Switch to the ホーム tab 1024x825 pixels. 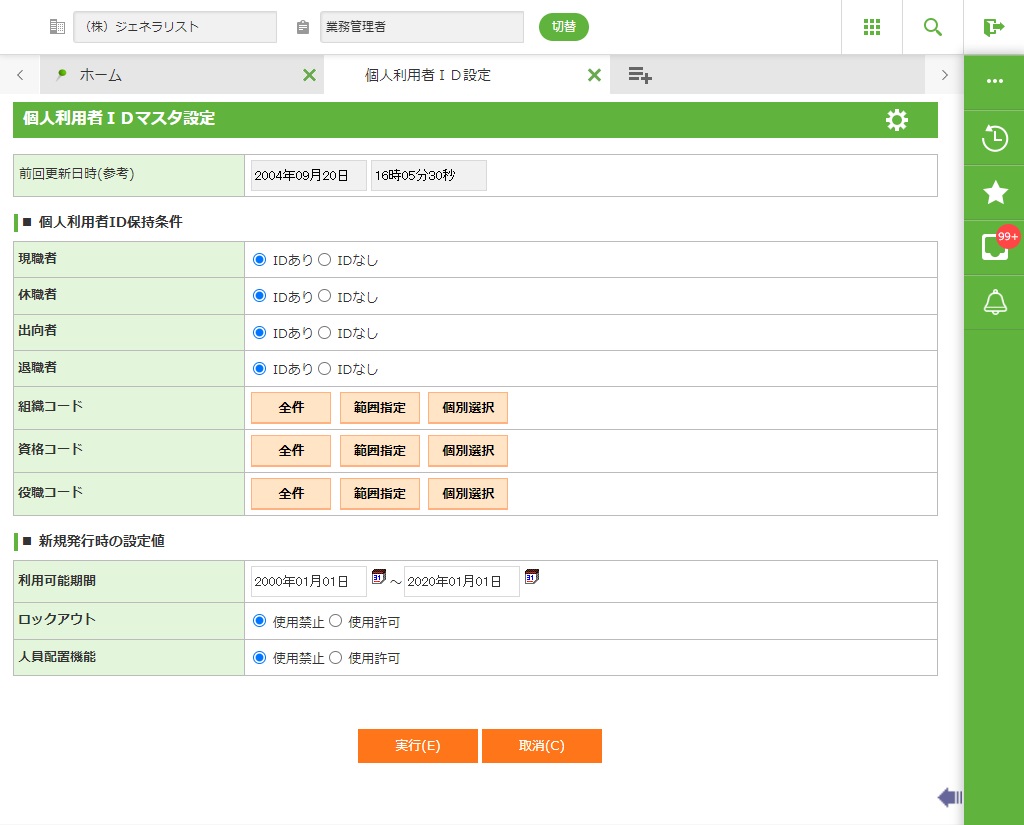click(x=100, y=75)
